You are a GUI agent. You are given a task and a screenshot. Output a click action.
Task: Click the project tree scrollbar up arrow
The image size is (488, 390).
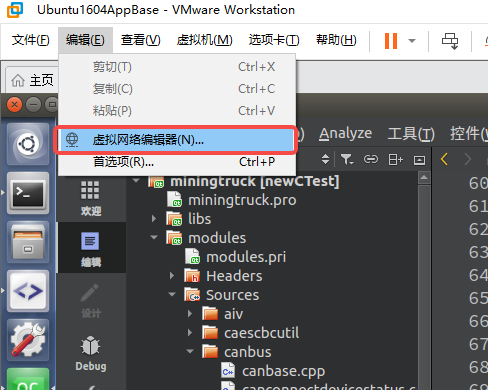[424, 178]
